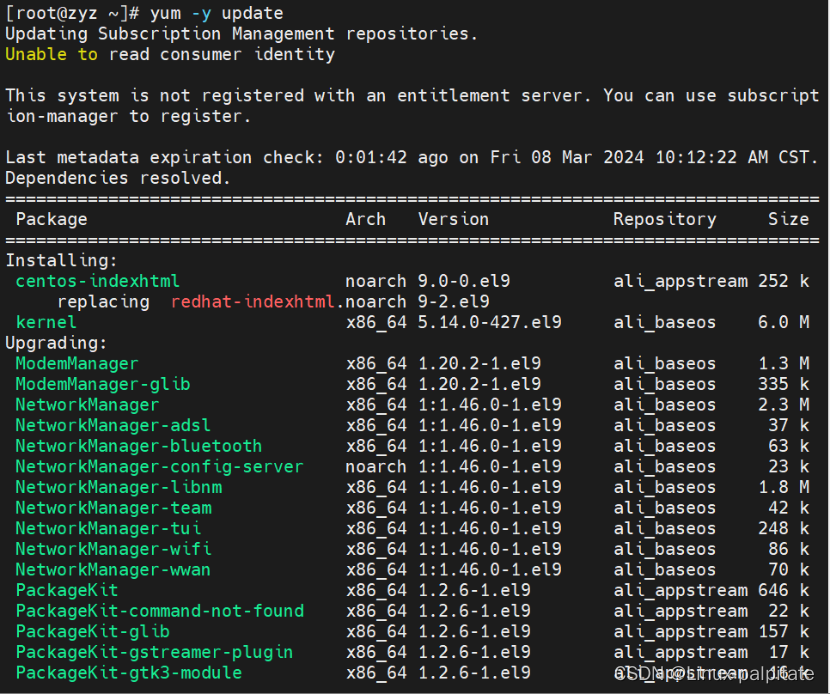830x694 pixels.
Task: Click noarch in the NetworkManager-config-server row
Action: 376,467
